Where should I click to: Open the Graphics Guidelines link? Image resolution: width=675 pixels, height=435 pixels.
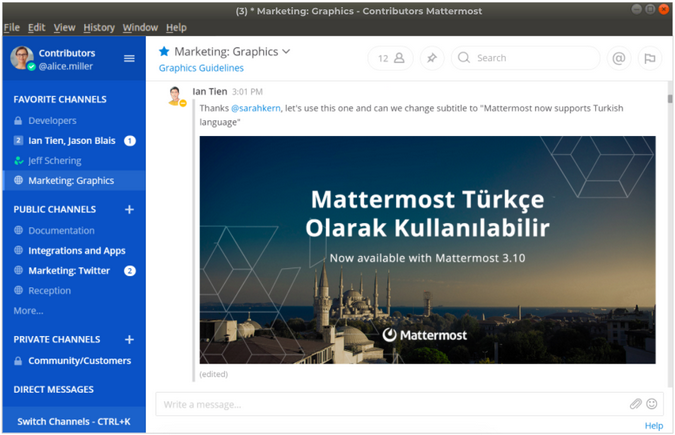pos(201,68)
